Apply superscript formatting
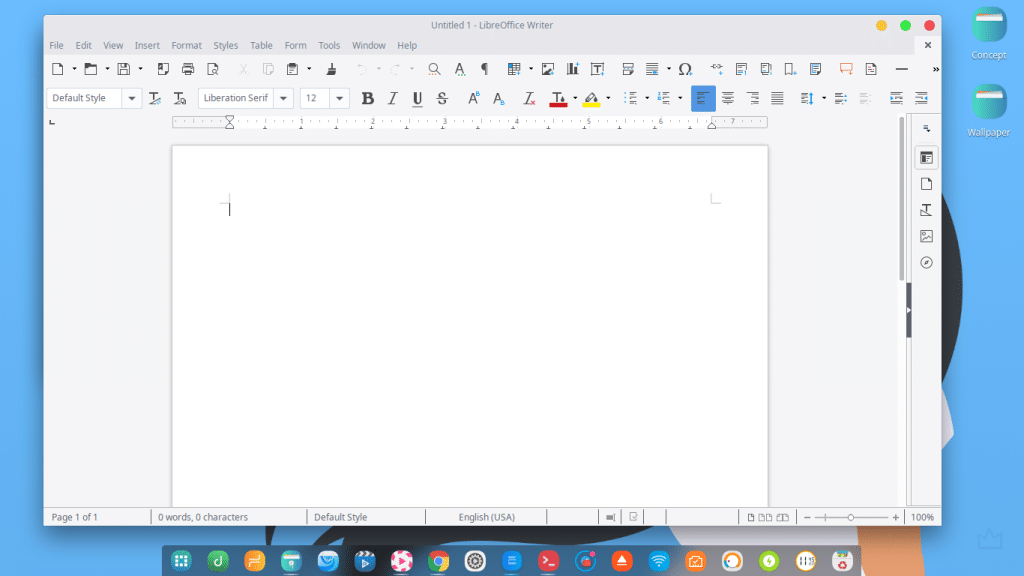The image size is (1024, 576). click(473, 99)
